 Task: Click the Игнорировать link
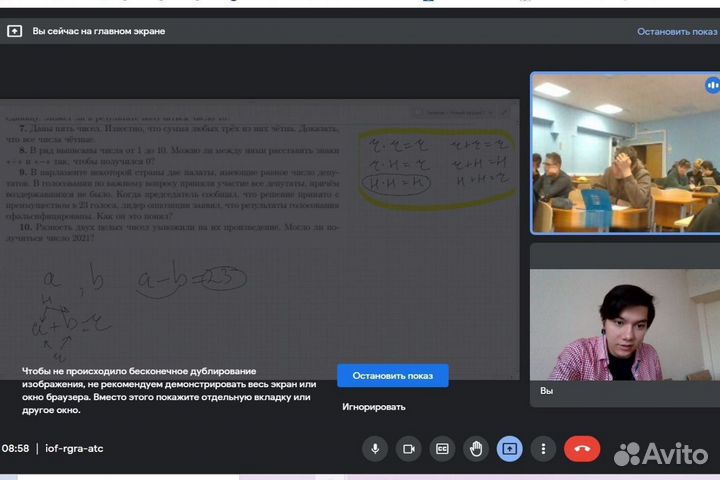click(x=373, y=407)
